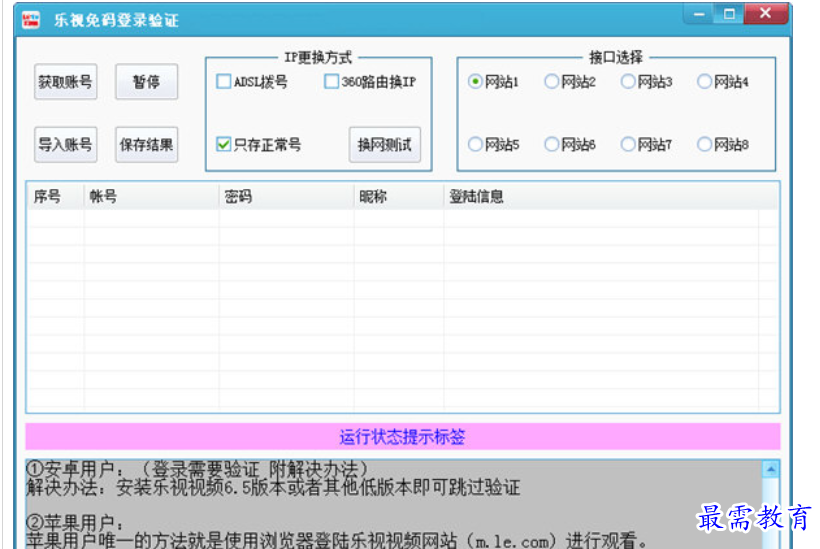This screenshot has height=549, width=820.
Task: Sort by the 帐号 column header
Action: pos(151,197)
